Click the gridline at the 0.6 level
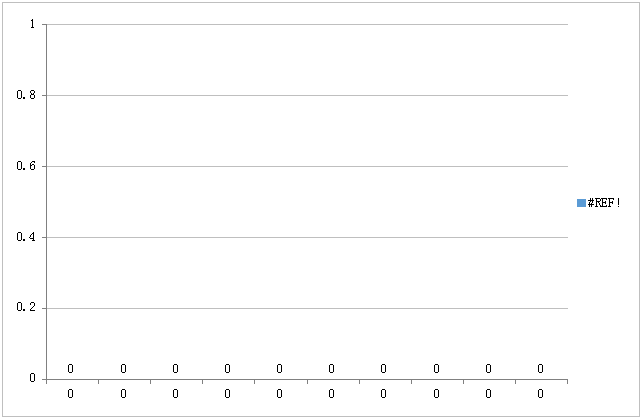The height and width of the screenshot is (417, 640). click(x=307, y=166)
